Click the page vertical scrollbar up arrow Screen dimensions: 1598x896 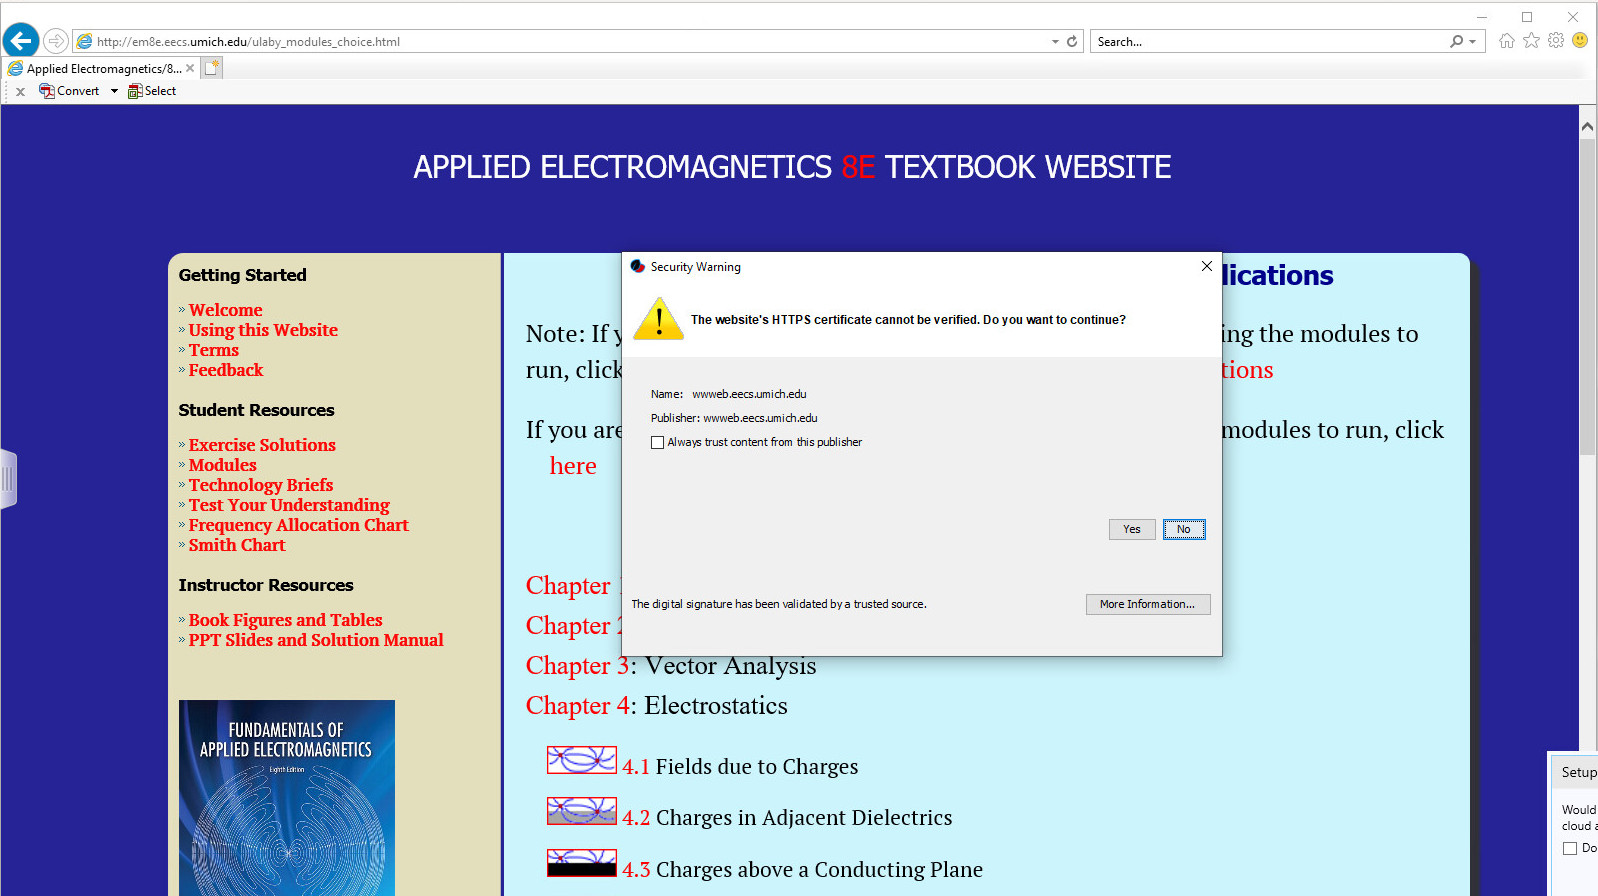tap(1587, 127)
